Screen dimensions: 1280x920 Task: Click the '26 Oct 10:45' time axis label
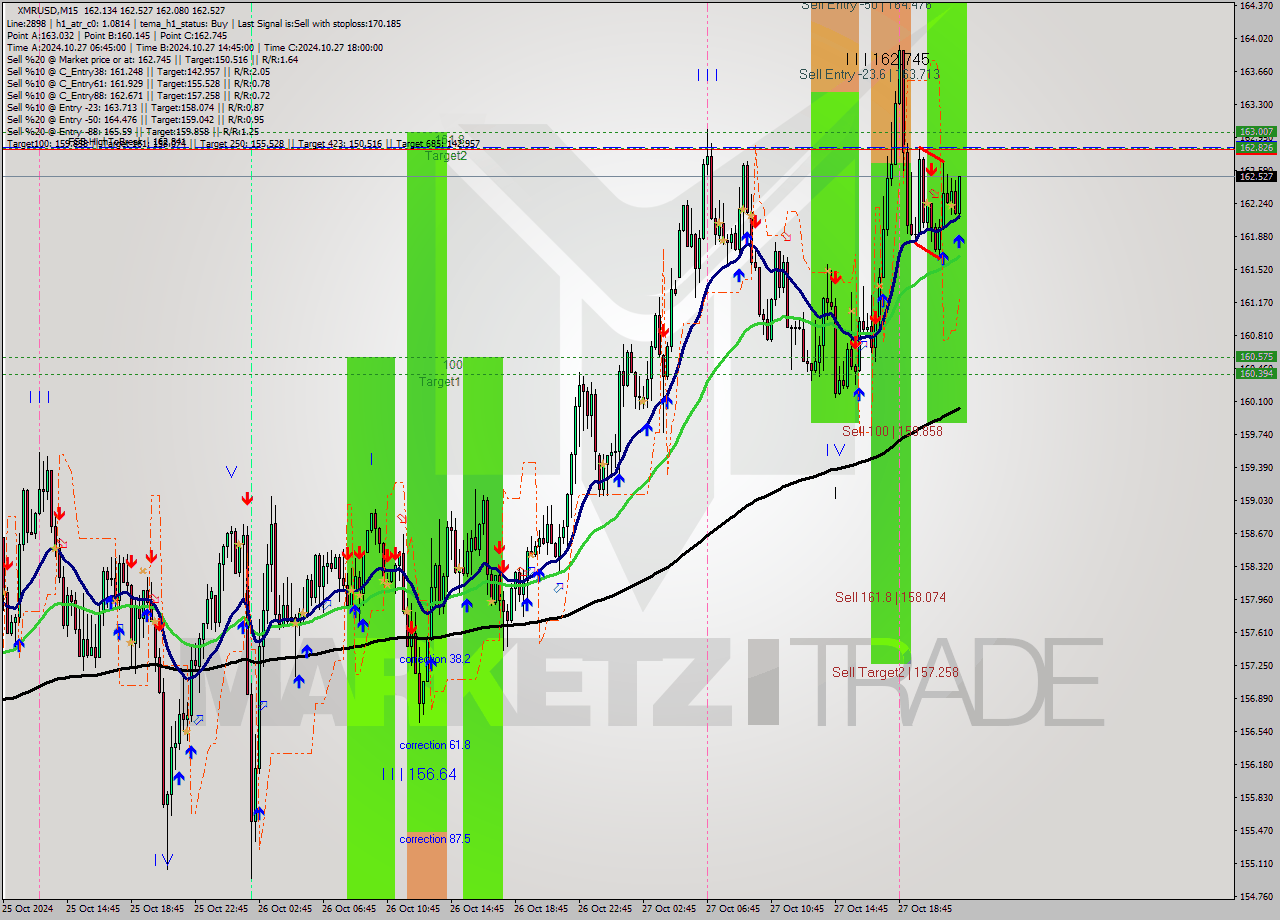point(413,909)
